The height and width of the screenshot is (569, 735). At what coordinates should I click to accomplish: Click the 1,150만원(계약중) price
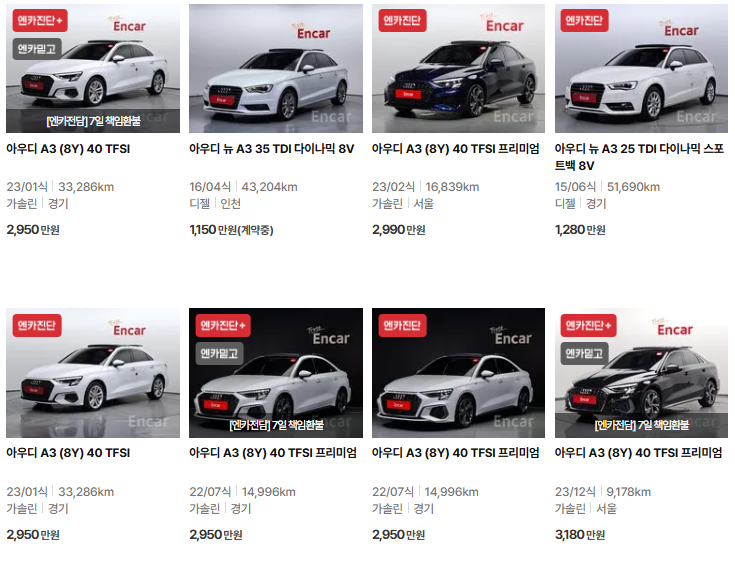[x=231, y=230]
